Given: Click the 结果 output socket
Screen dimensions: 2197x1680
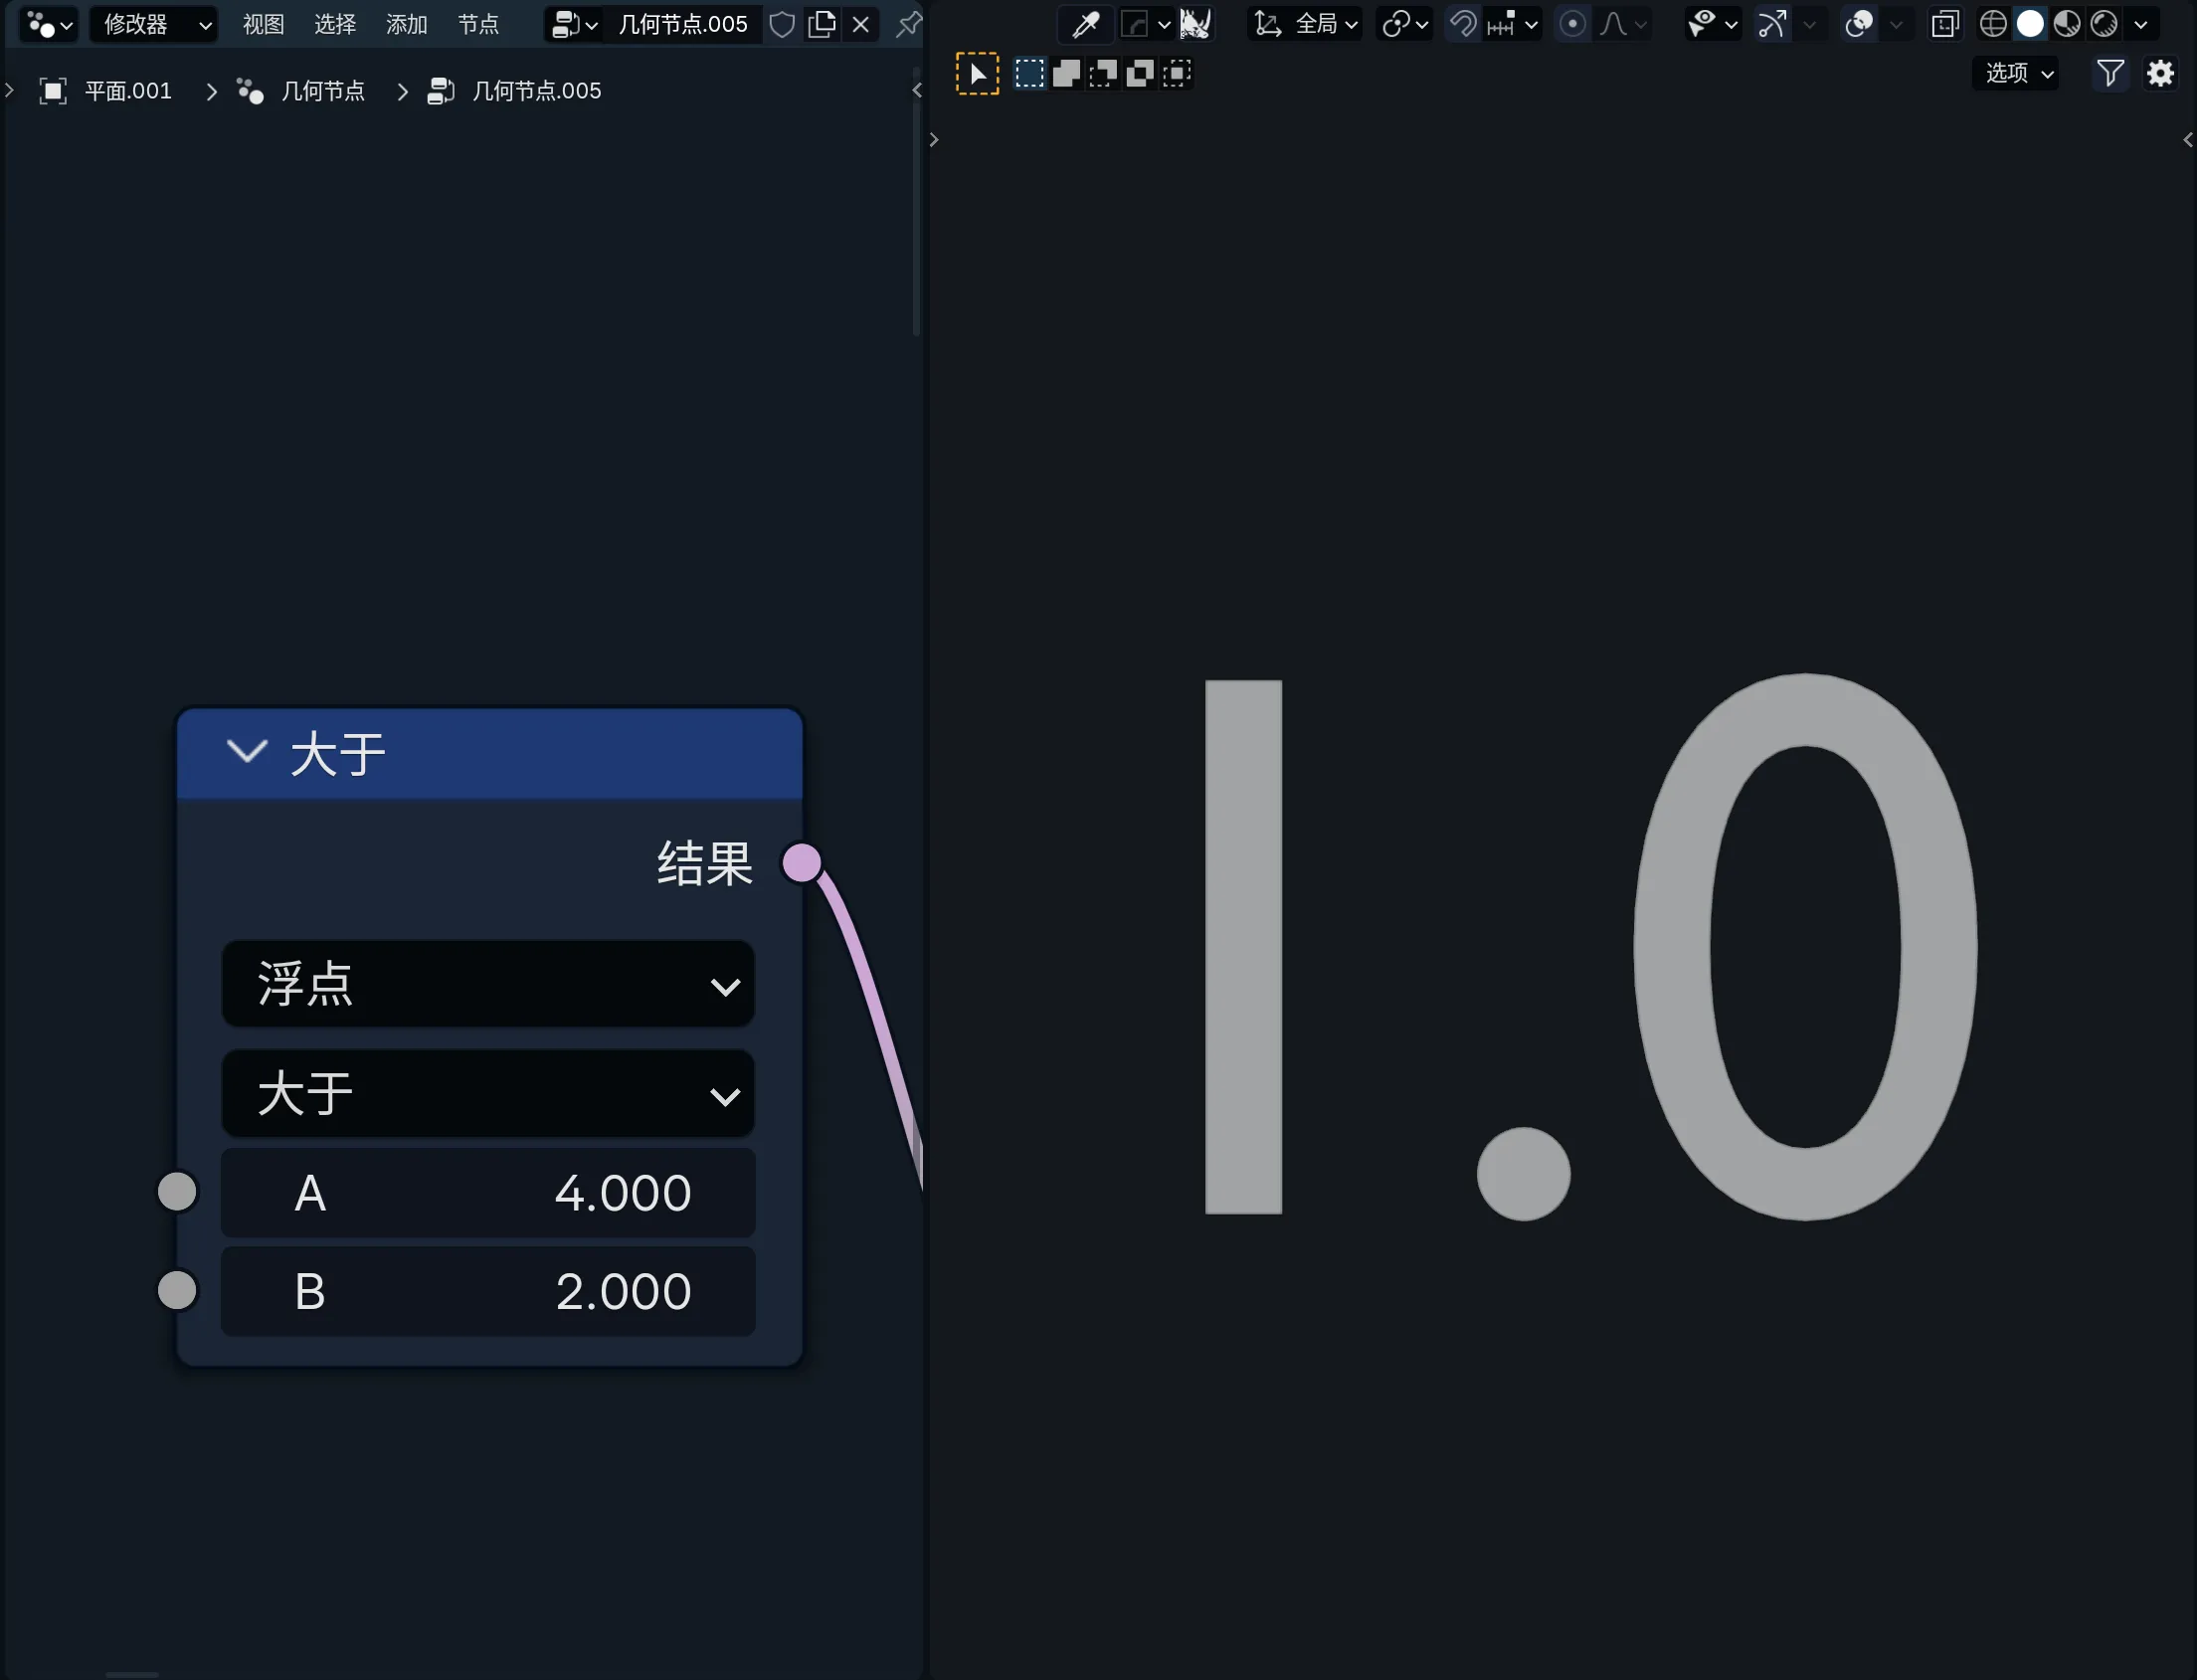Looking at the screenshot, I should pyautogui.click(x=802, y=863).
